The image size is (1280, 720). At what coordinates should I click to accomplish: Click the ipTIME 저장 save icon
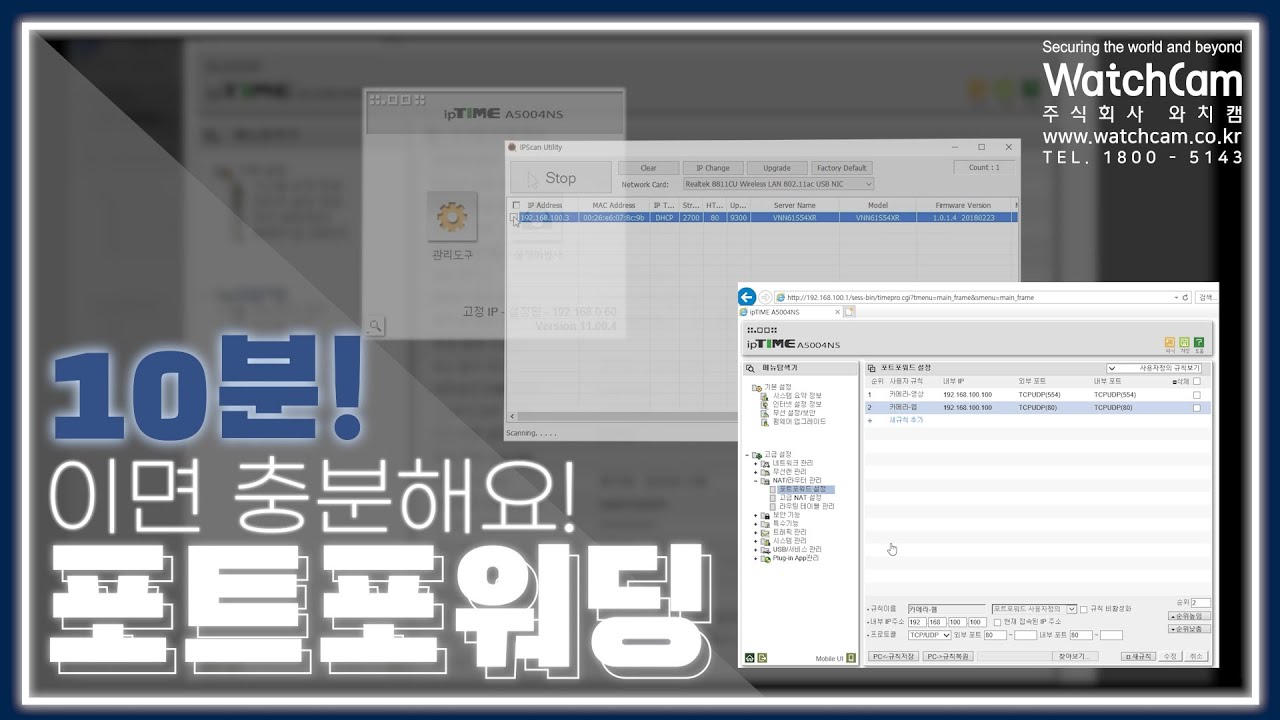[x=1184, y=342]
